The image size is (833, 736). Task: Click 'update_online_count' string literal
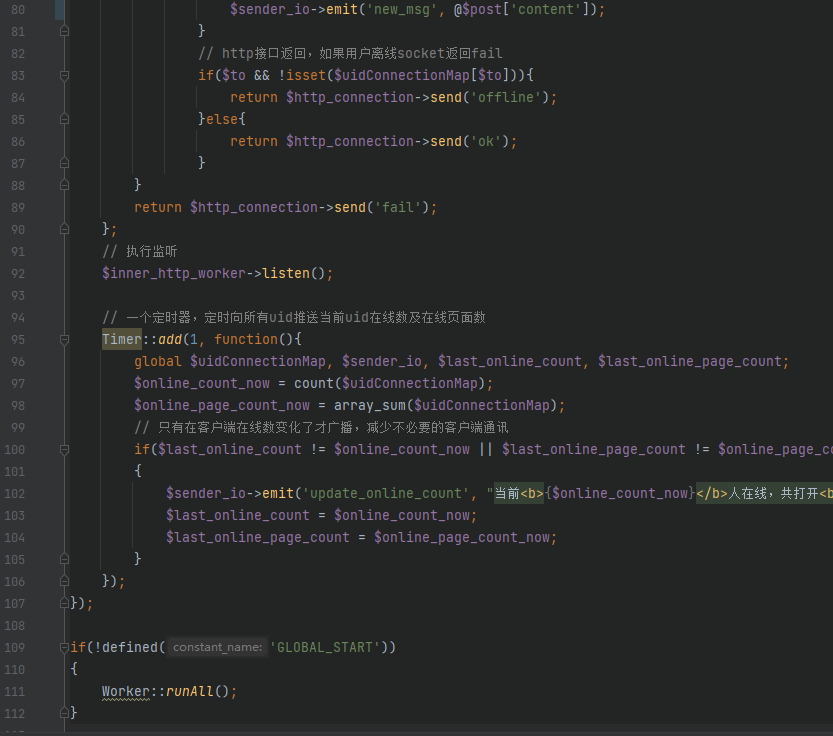click(386, 493)
